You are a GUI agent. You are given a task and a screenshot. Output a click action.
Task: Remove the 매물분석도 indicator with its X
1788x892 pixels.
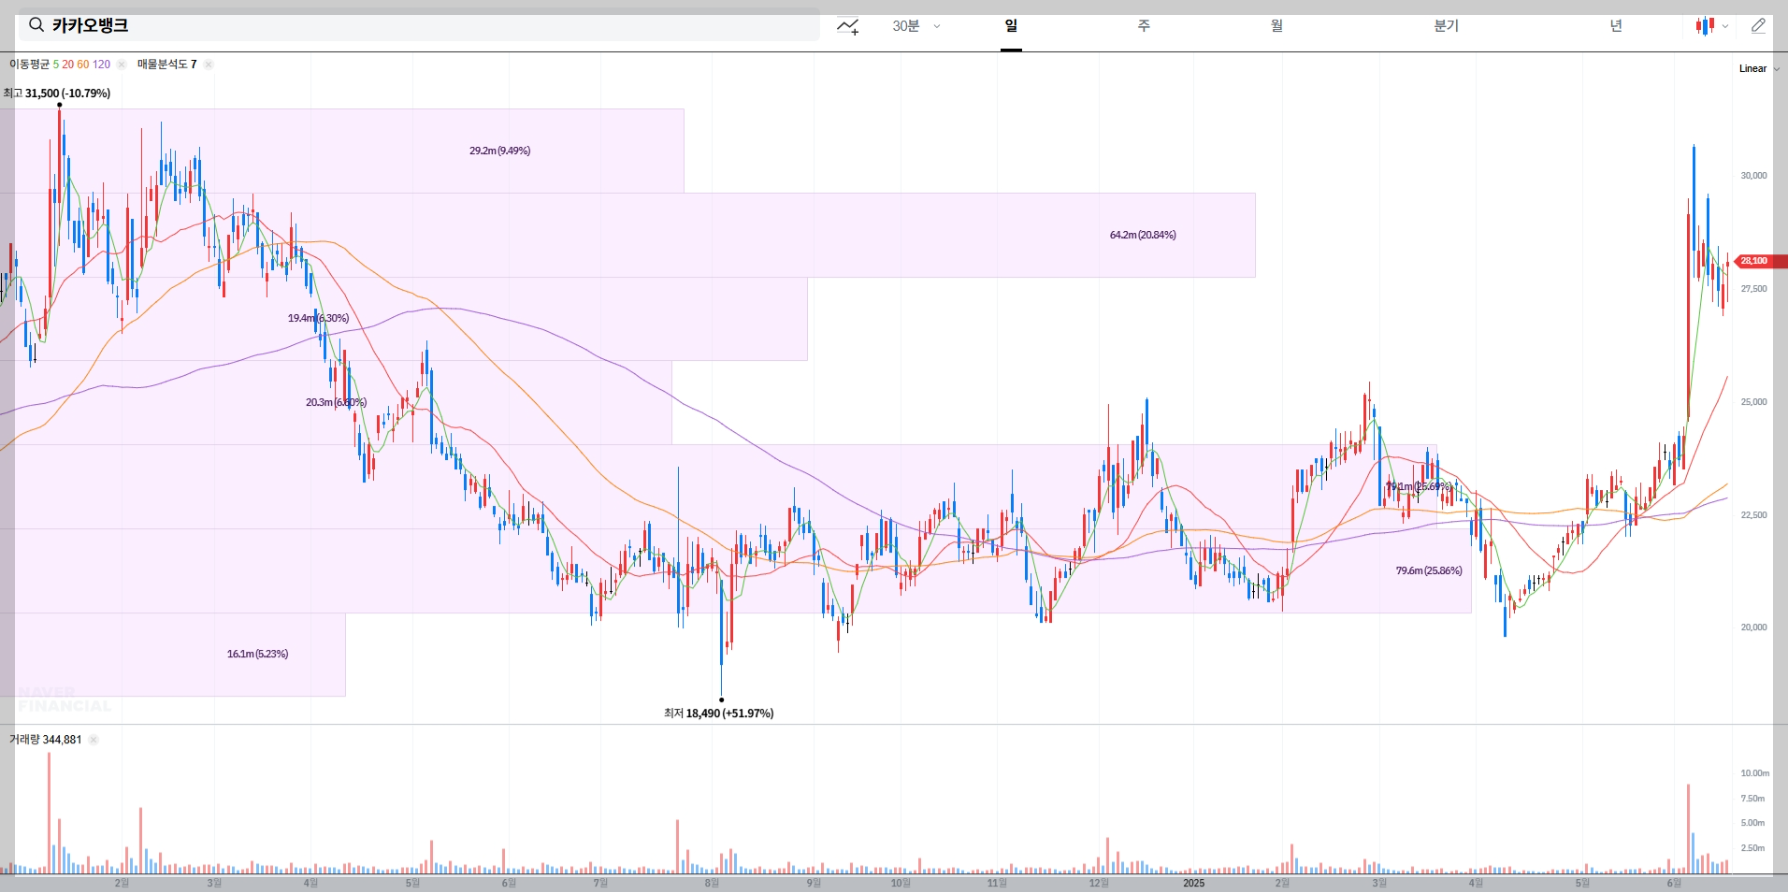click(x=208, y=64)
